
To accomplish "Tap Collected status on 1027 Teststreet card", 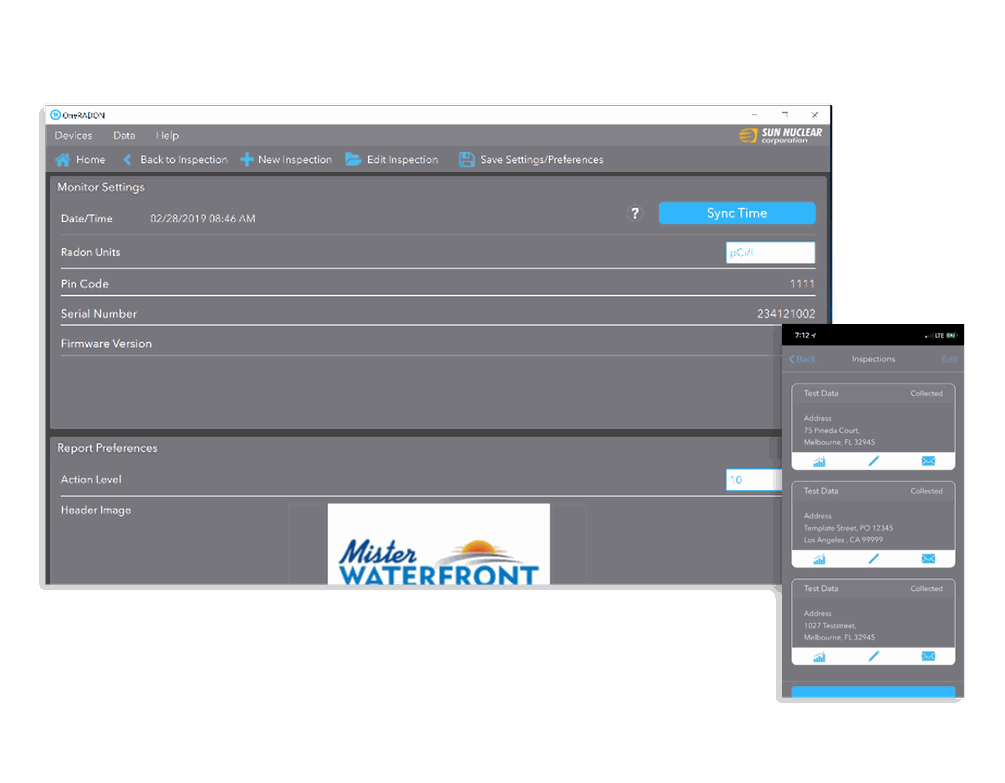I will click(926, 588).
